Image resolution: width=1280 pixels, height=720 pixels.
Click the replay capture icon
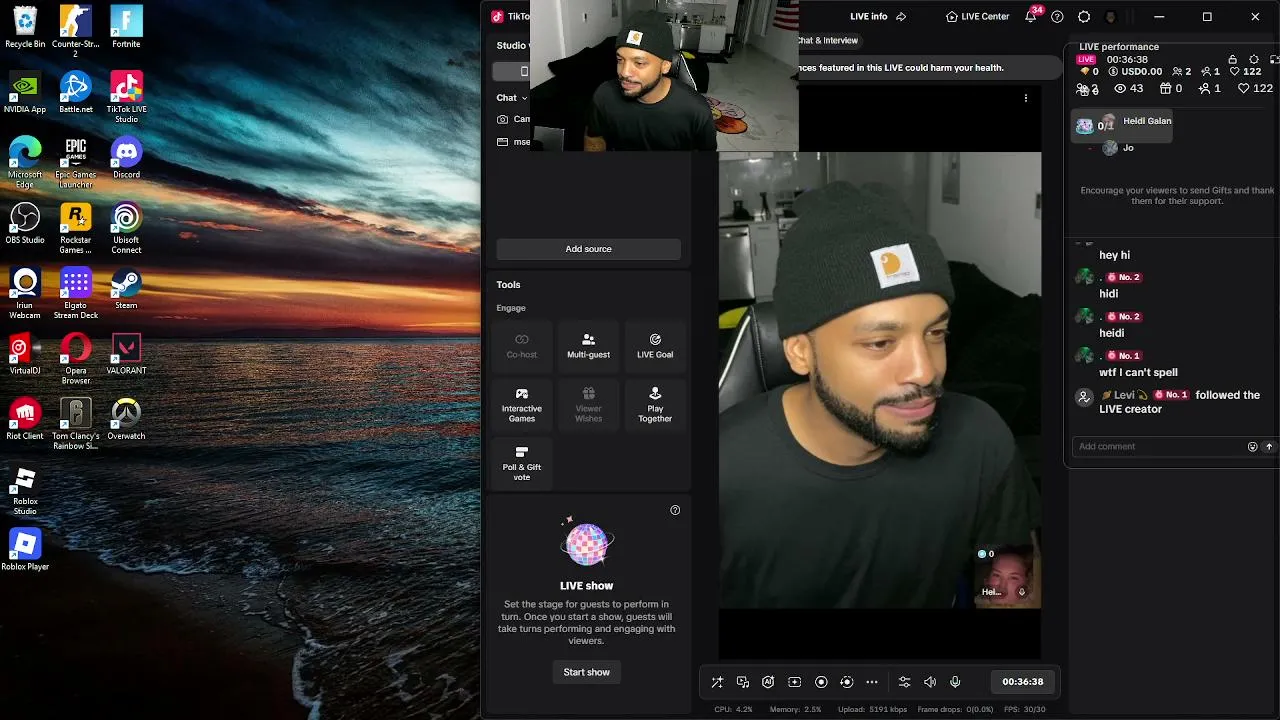(847, 682)
